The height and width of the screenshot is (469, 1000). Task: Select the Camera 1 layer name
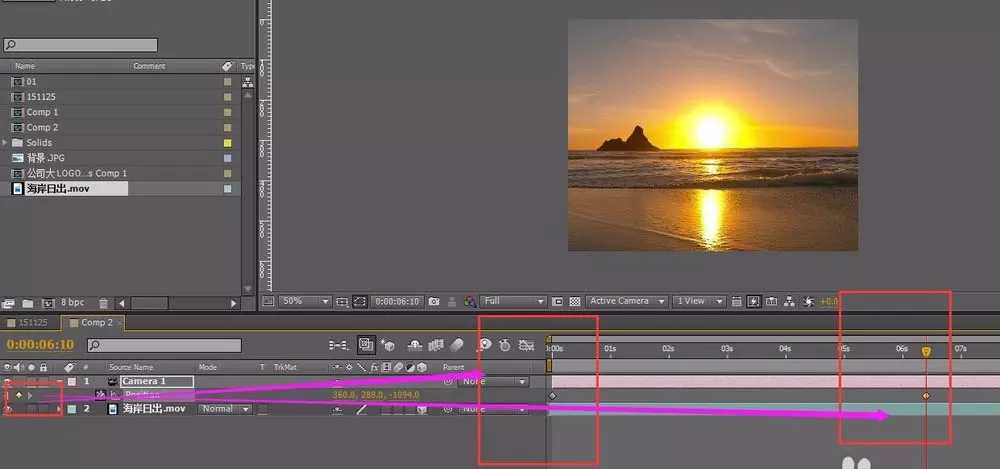pyautogui.click(x=158, y=382)
